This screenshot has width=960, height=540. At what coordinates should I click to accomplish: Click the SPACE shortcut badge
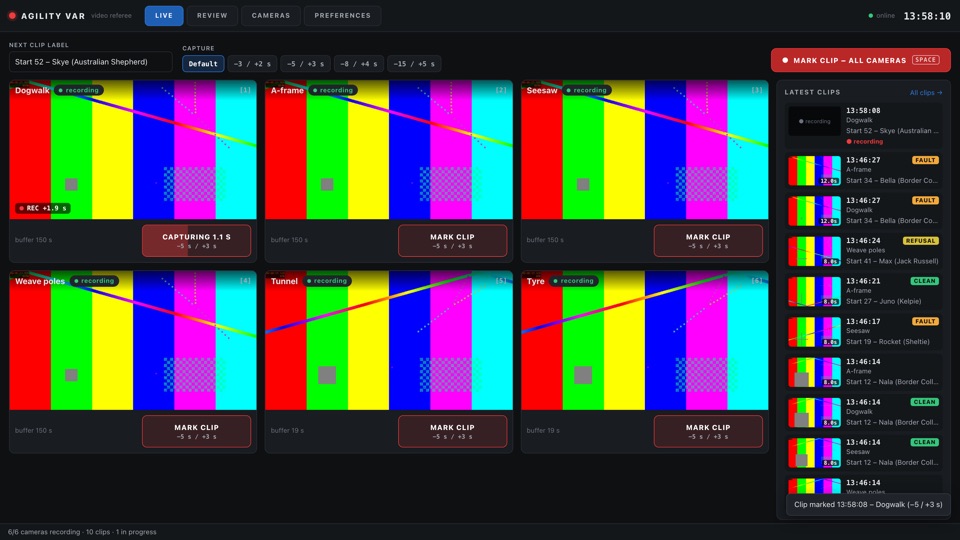pyautogui.click(x=925, y=60)
